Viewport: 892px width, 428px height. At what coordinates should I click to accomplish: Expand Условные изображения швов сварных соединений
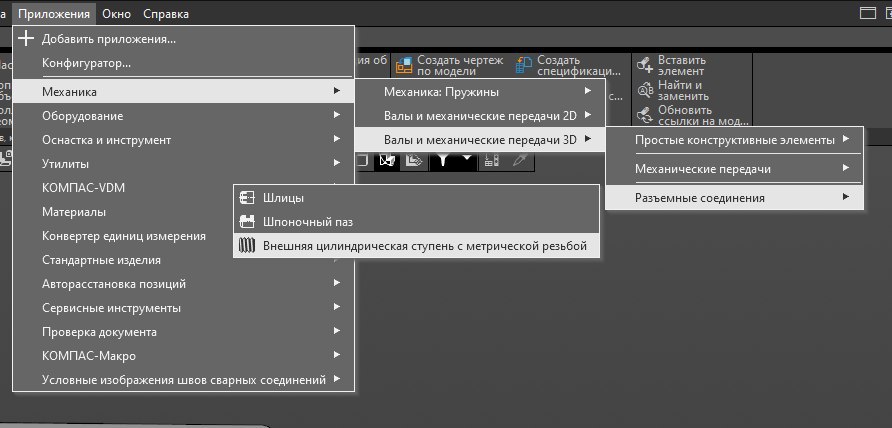(x=183, y=380)
